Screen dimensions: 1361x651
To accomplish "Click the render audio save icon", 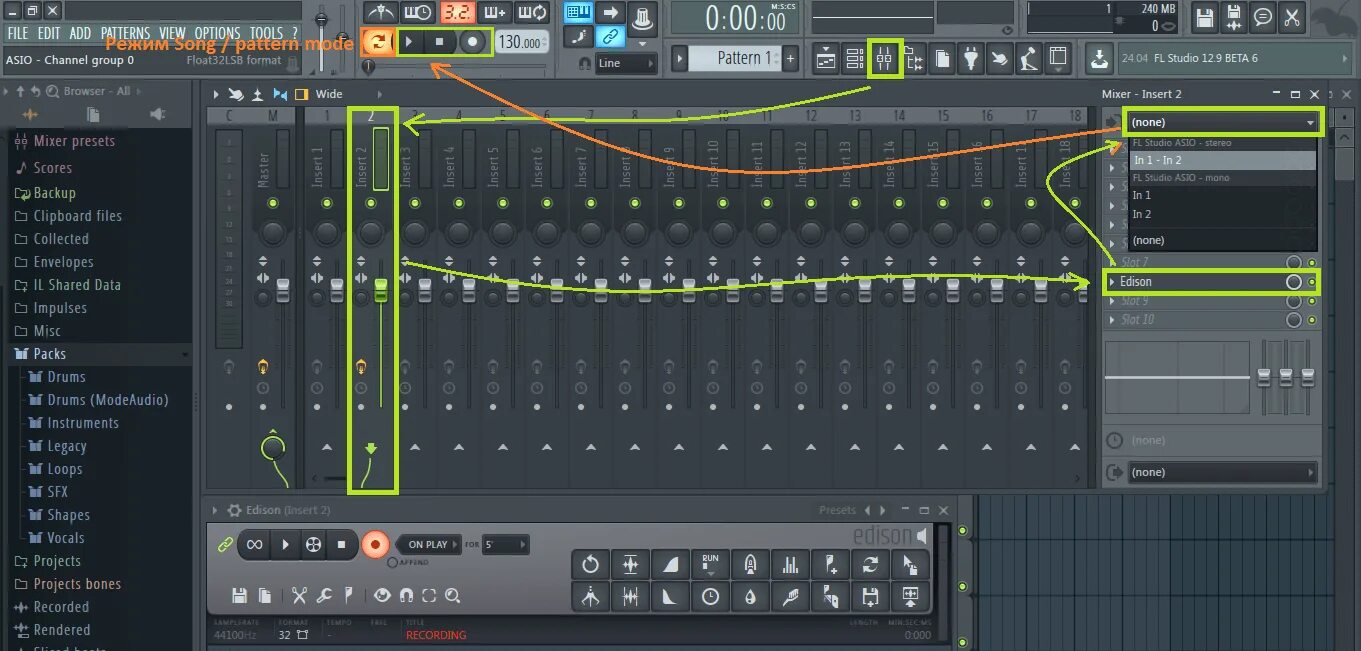I will click(1234, 16).
